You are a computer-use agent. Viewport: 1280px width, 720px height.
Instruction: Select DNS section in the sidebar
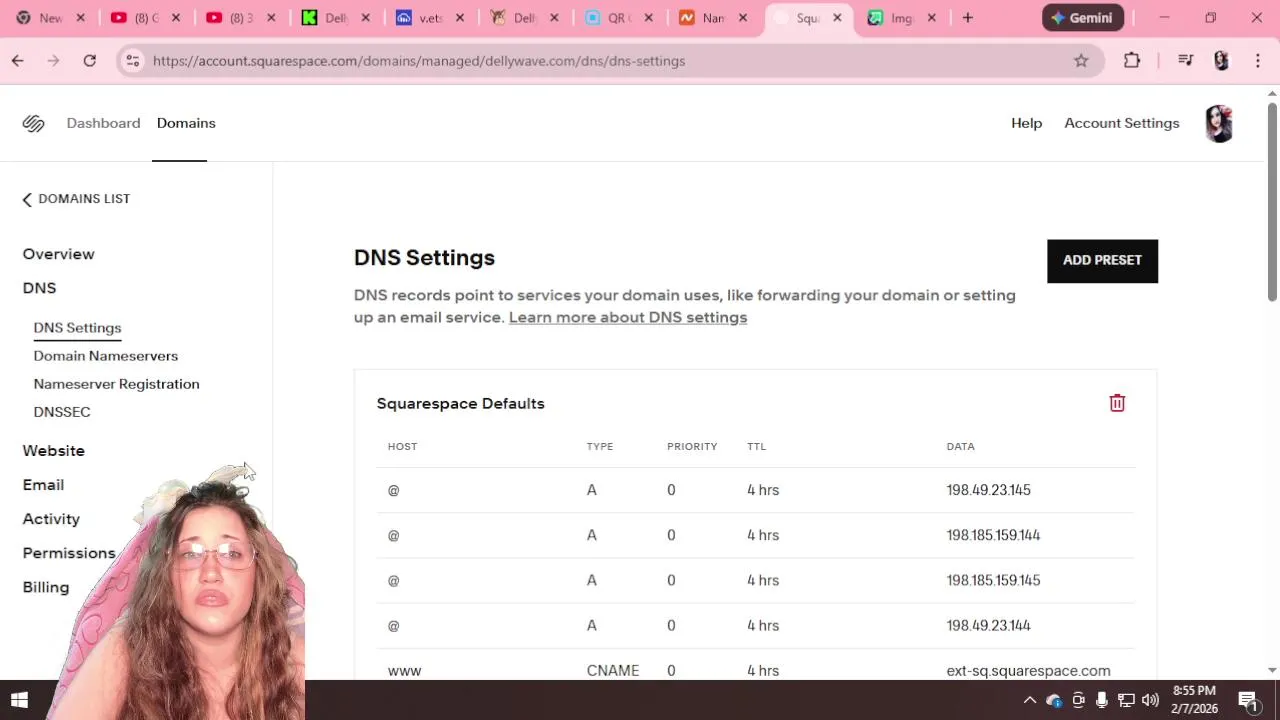[x=39, y=288]
